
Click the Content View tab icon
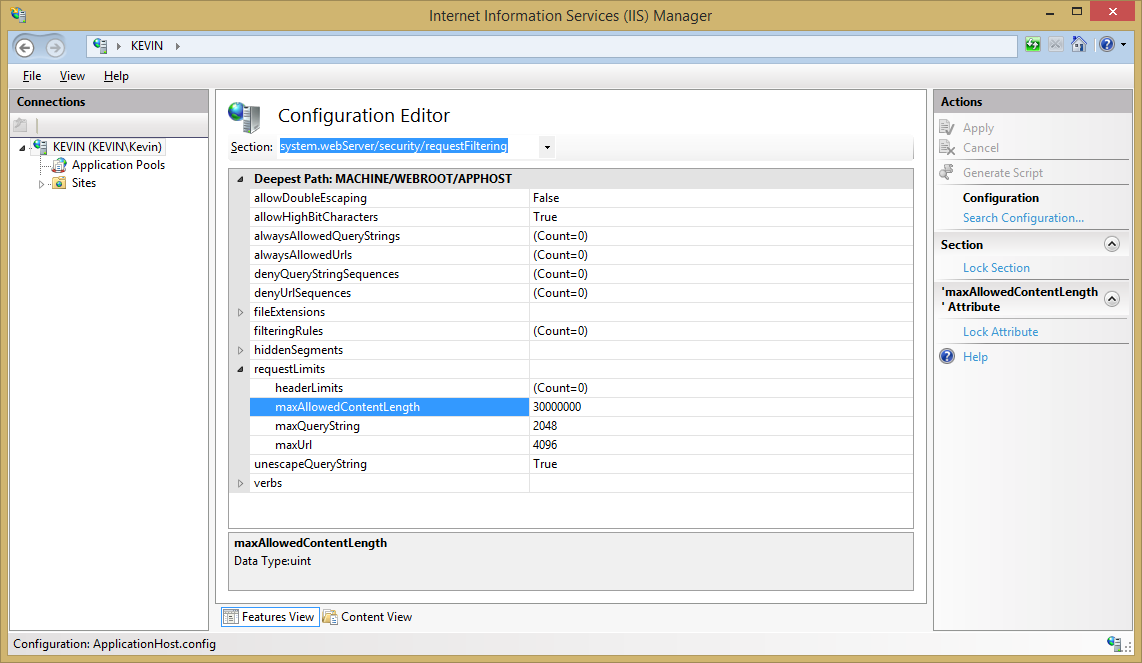point(330,617)
